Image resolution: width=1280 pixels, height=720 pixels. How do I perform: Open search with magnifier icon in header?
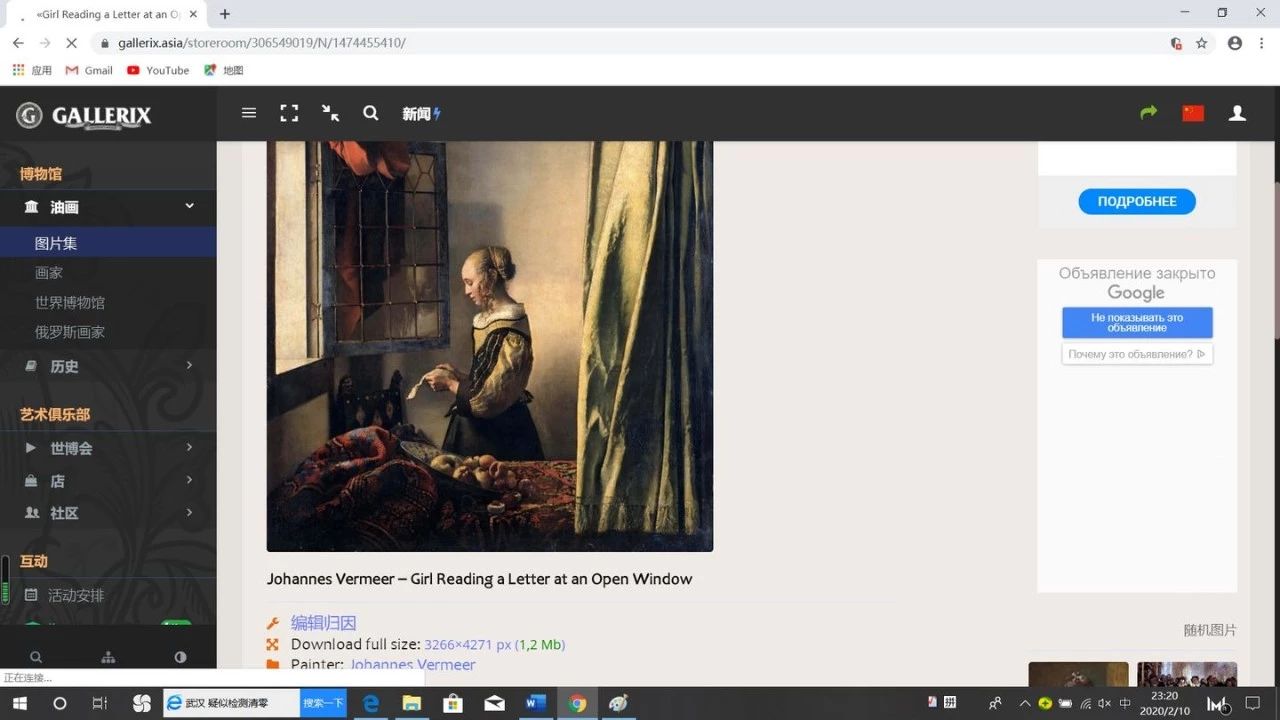(x=371, y=113)
